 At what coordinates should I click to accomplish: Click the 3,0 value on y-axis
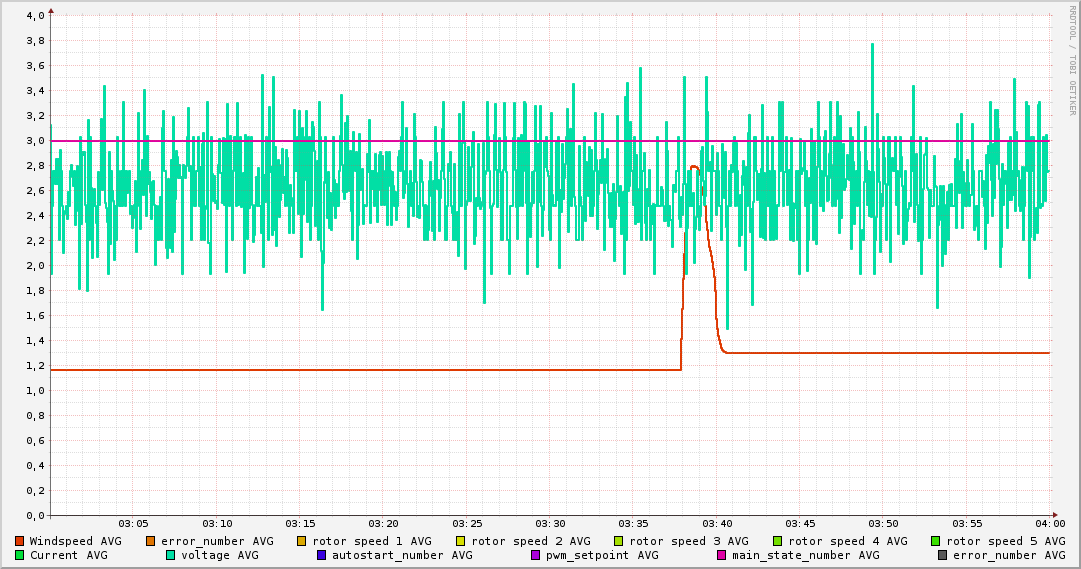[34, 141]
